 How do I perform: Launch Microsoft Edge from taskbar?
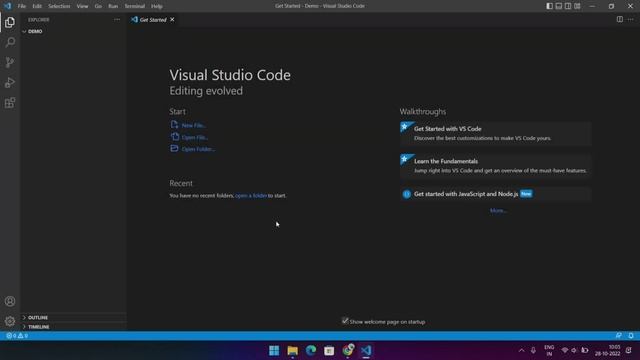click(311, 350)
